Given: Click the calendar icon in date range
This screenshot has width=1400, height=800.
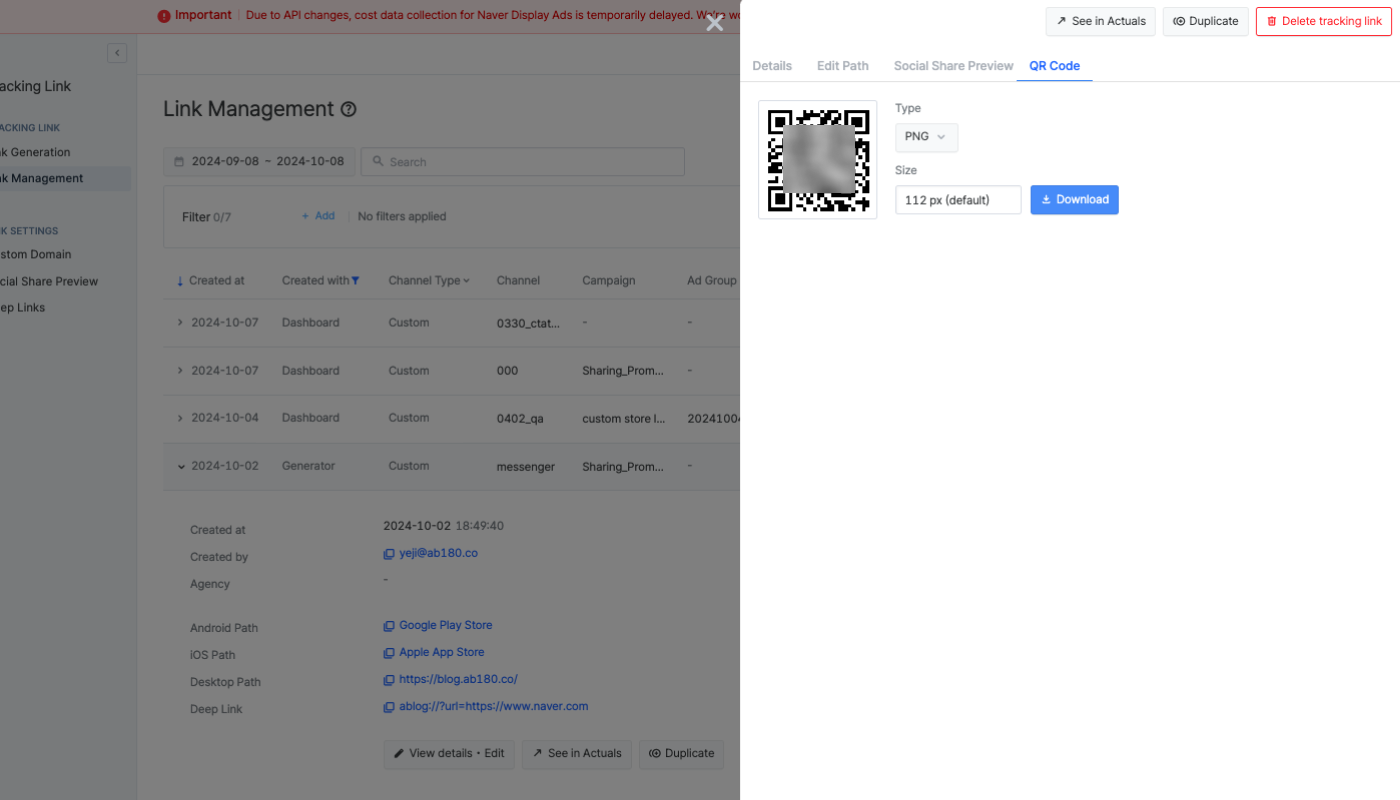Looking at the screenshot, I should pyautogui.click(x=179, y=162).
